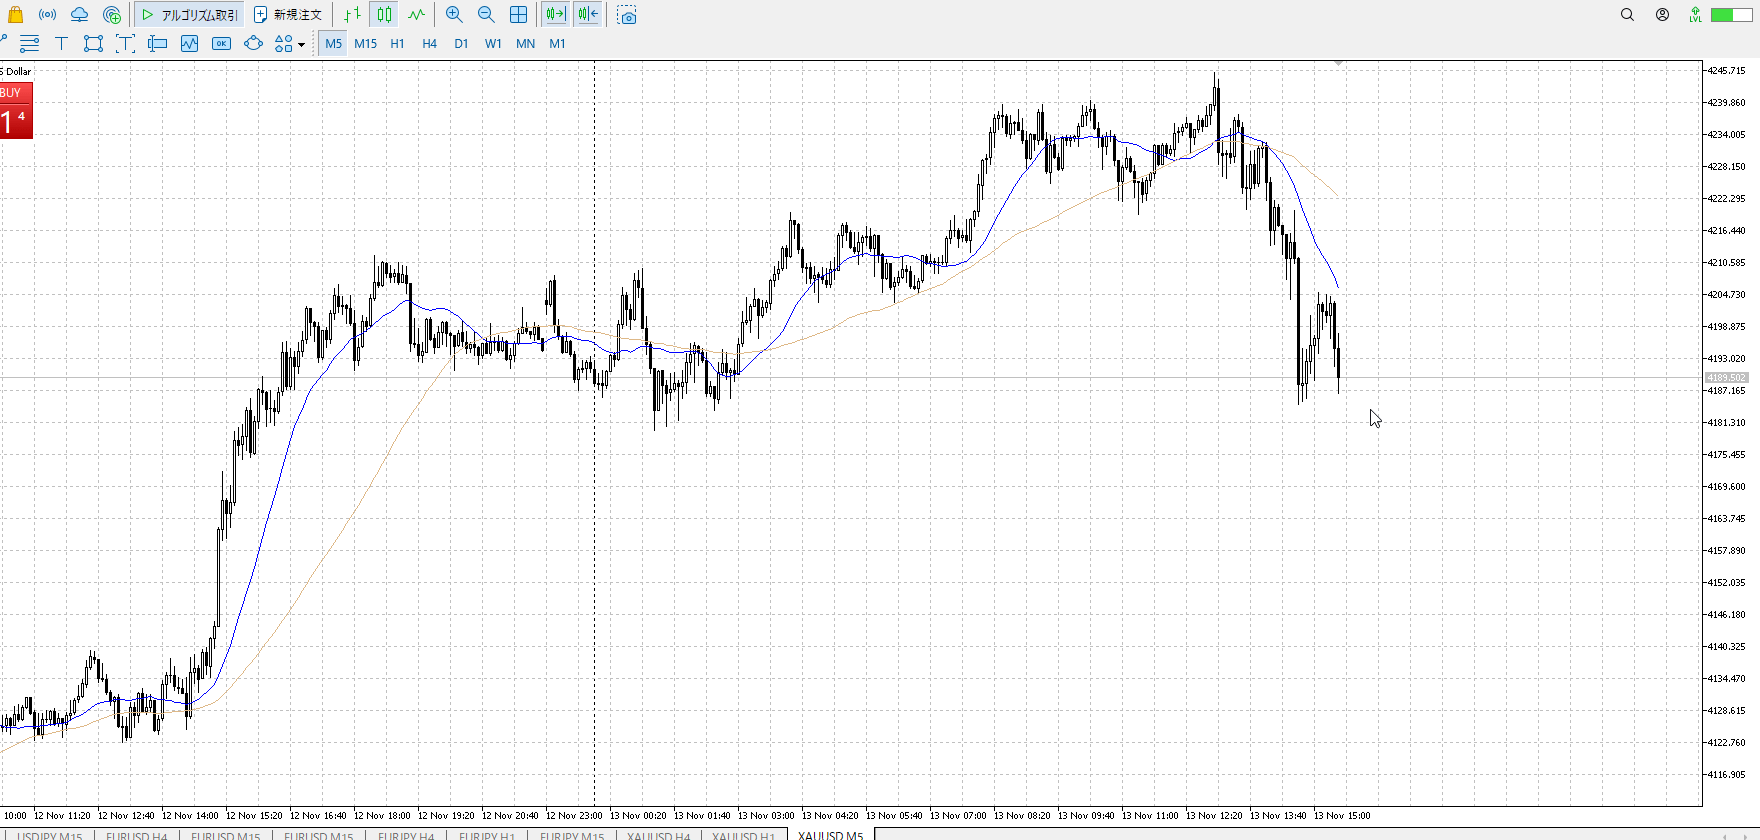
Task: Open the EURJPY,H1 chart tab
Action: click(x=487, y=835)
